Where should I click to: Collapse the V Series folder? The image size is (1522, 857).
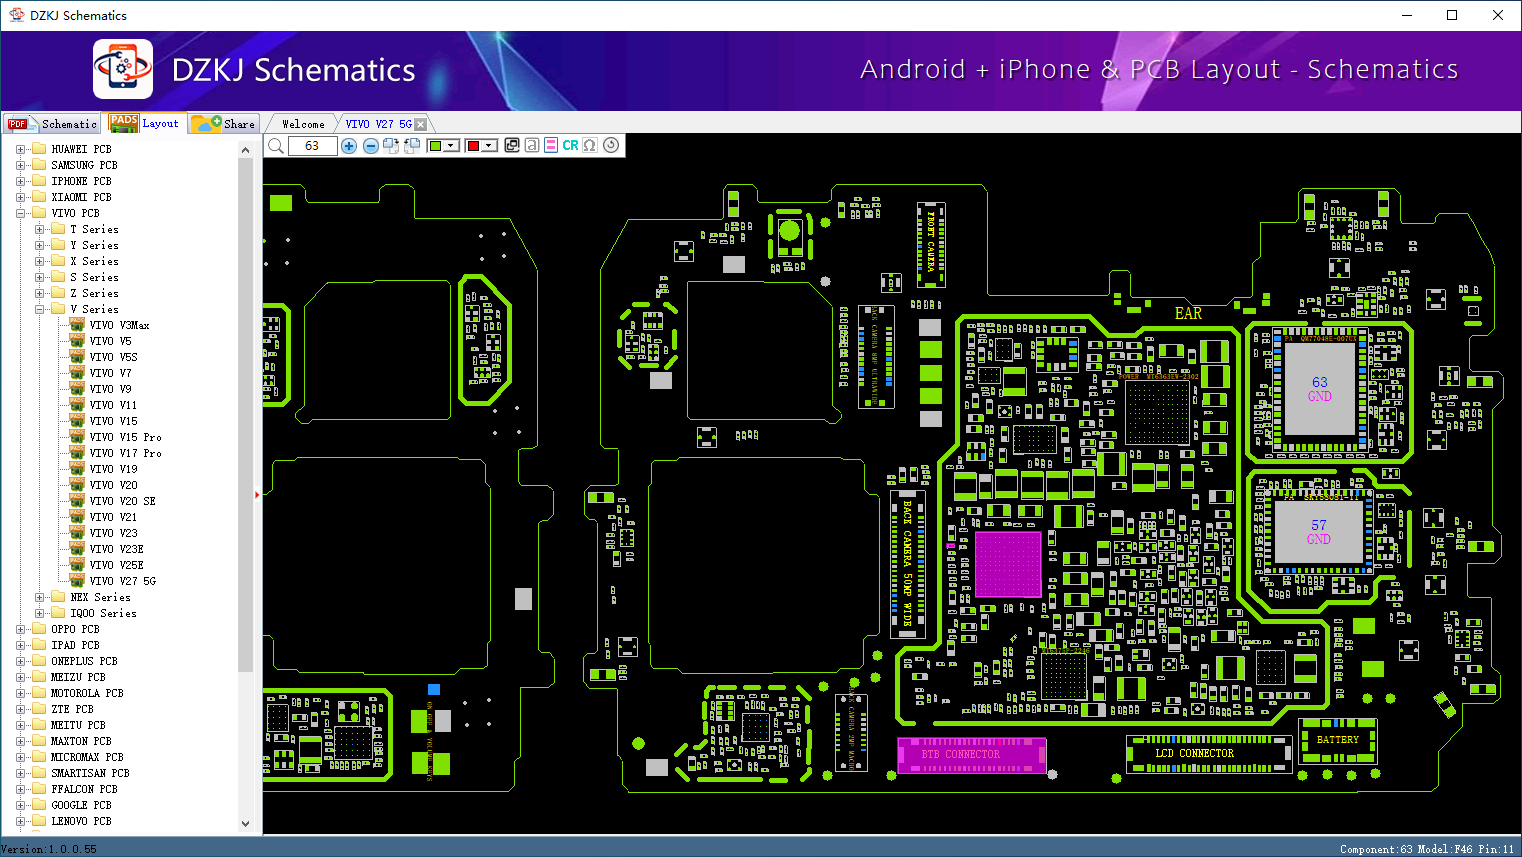point(39,309)
